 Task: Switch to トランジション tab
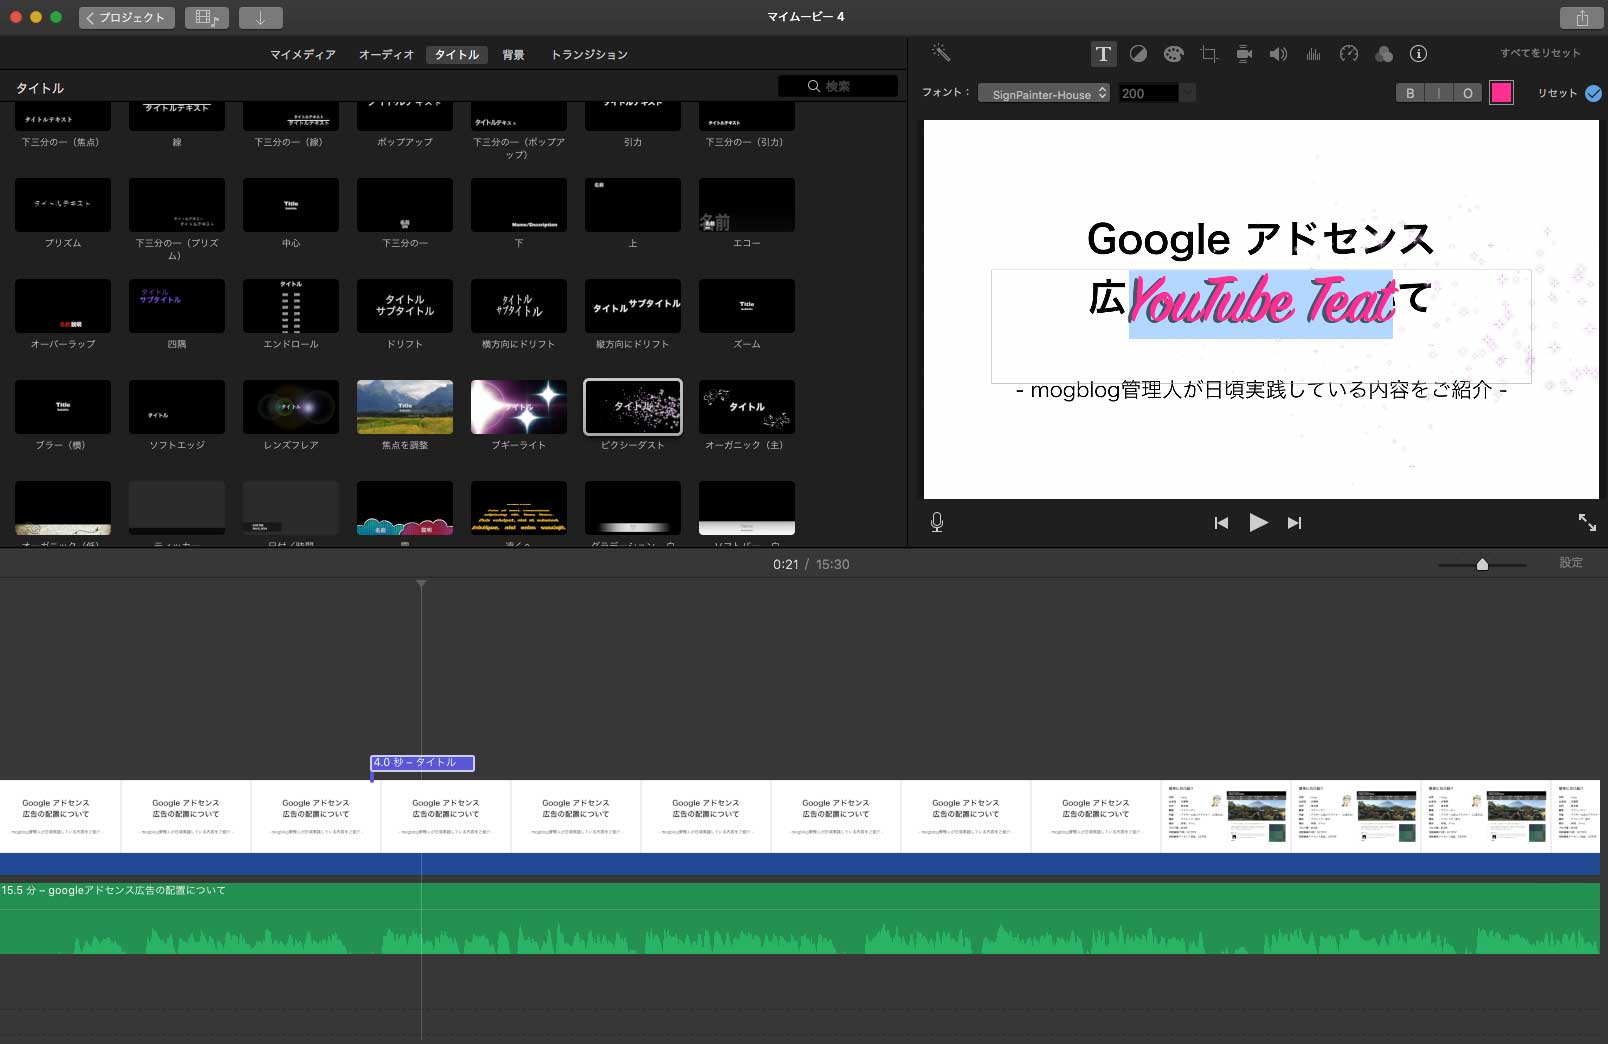(589, 55)
